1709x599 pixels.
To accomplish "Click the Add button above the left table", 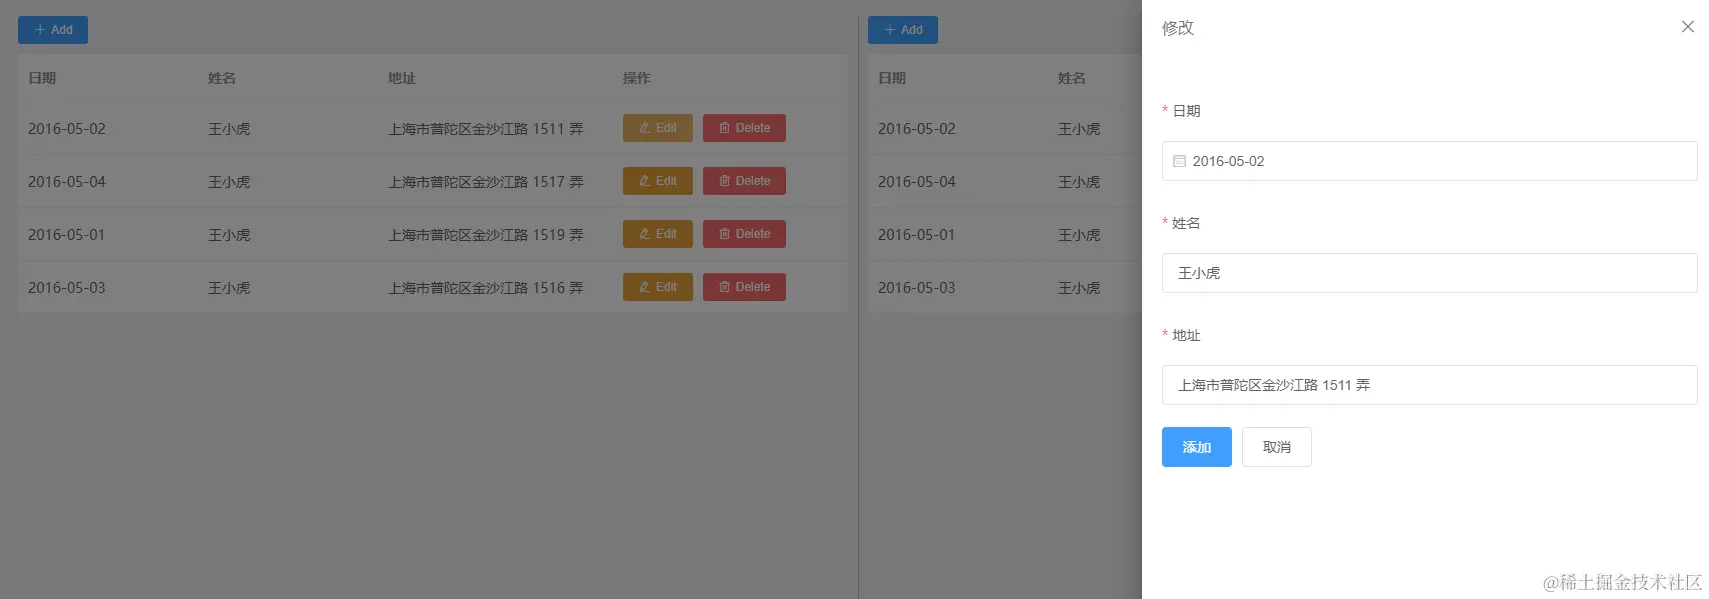I will [53, 30].
